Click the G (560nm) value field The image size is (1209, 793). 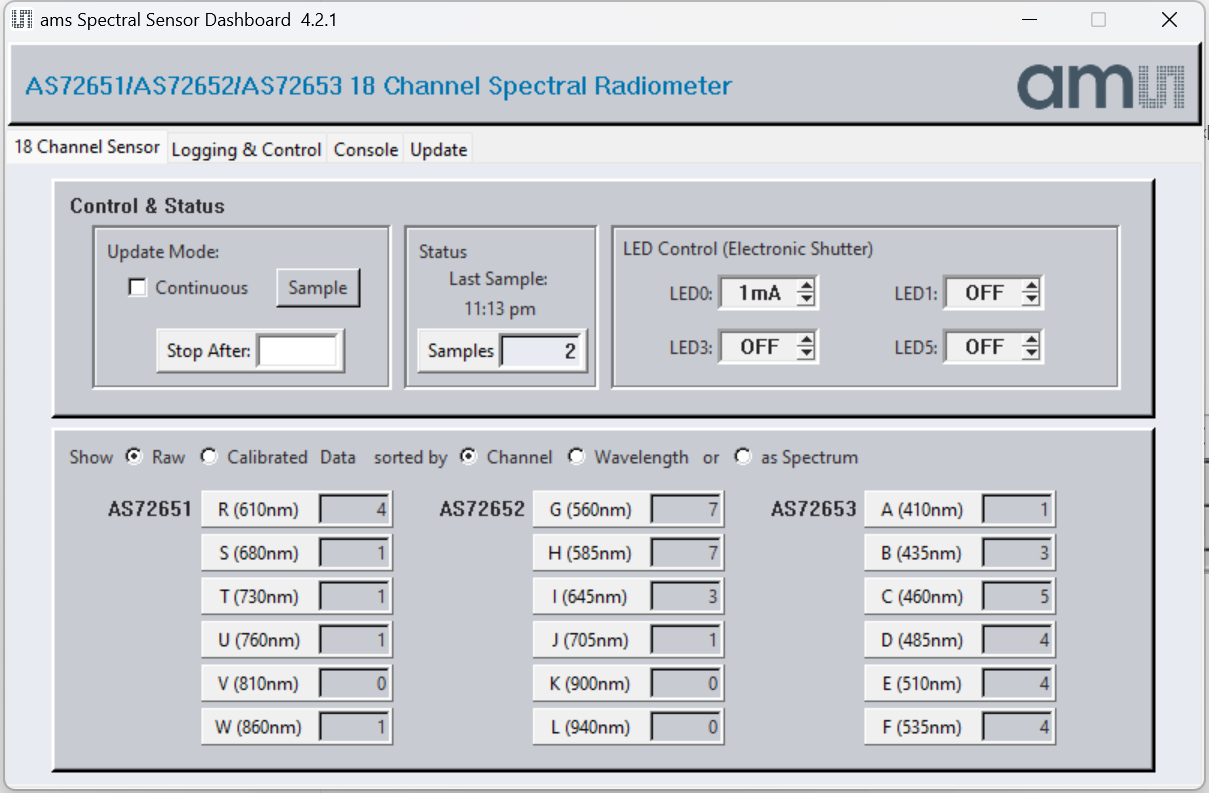pos(685,510)
